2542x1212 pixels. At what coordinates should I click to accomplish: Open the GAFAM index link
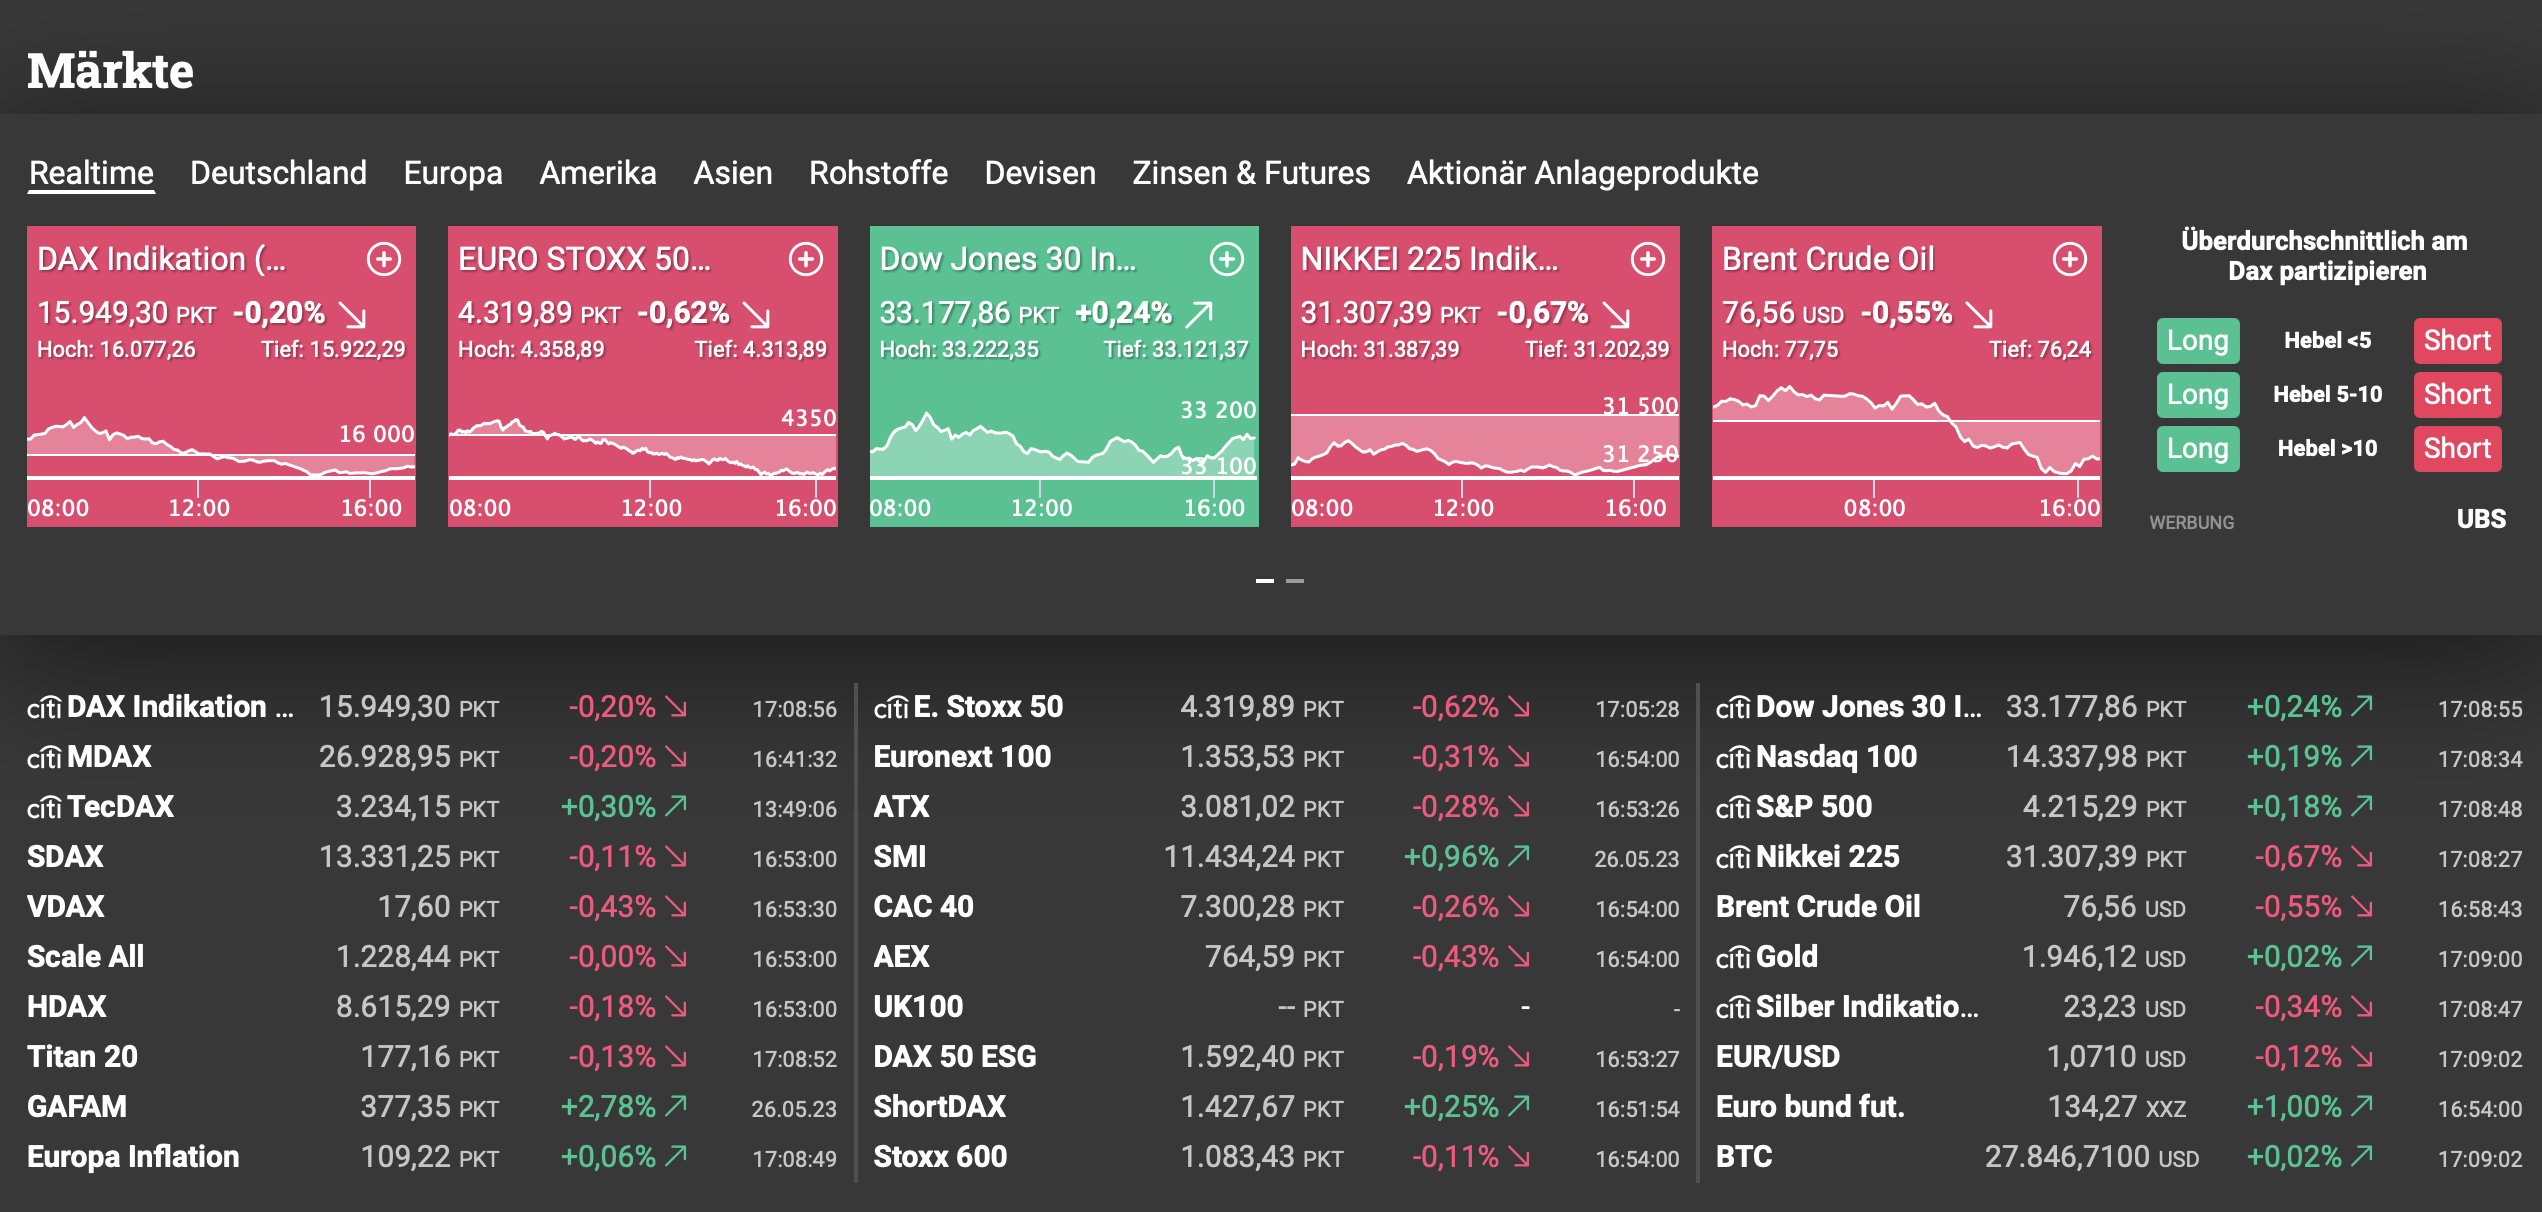[77, 1107]
